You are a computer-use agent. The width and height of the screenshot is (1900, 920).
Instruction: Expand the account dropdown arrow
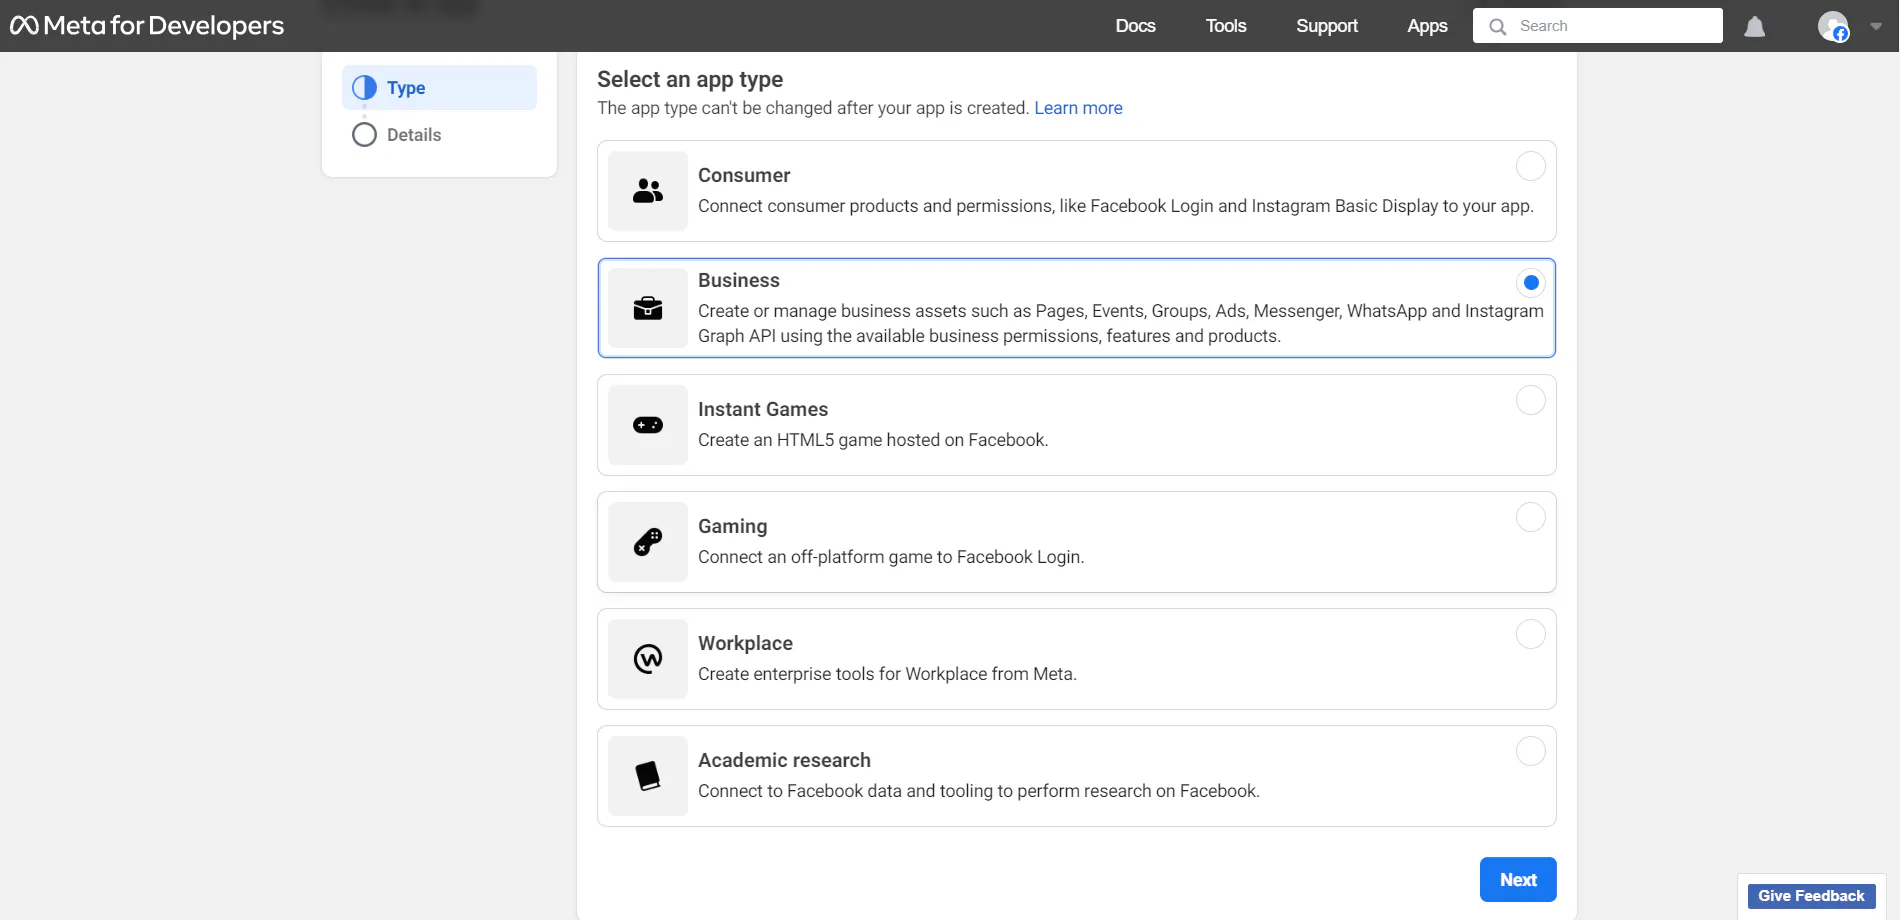click(1876, 27)
